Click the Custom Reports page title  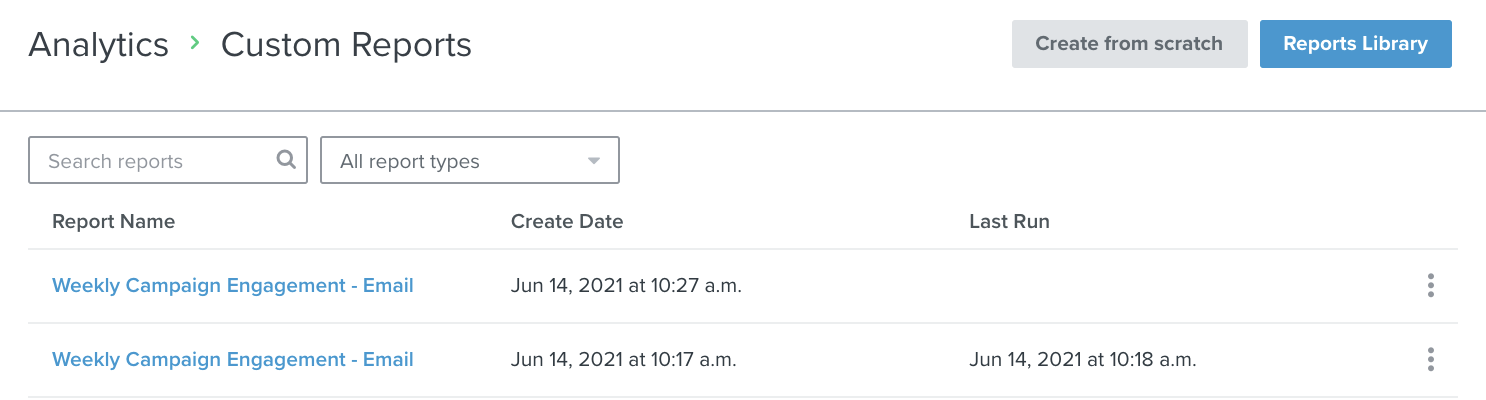point(346,45)
